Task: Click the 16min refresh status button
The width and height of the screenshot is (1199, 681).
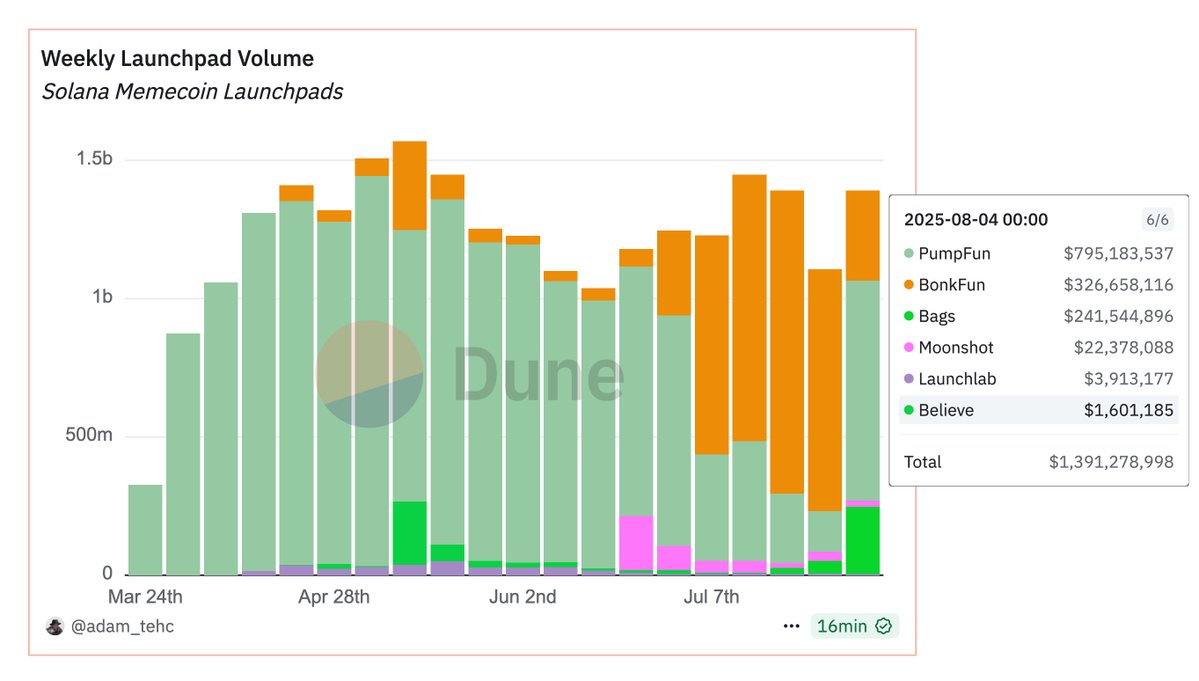Action: tap(854, 626)
